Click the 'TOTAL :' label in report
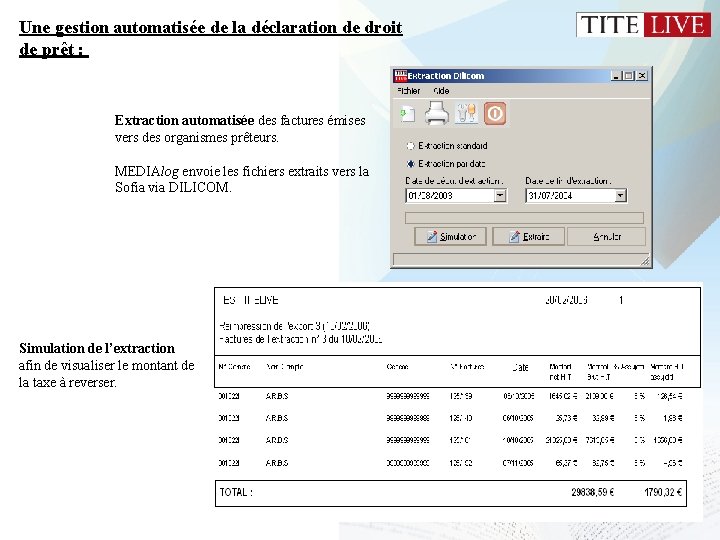The image size is (720, 540). [x=236, y=492]
